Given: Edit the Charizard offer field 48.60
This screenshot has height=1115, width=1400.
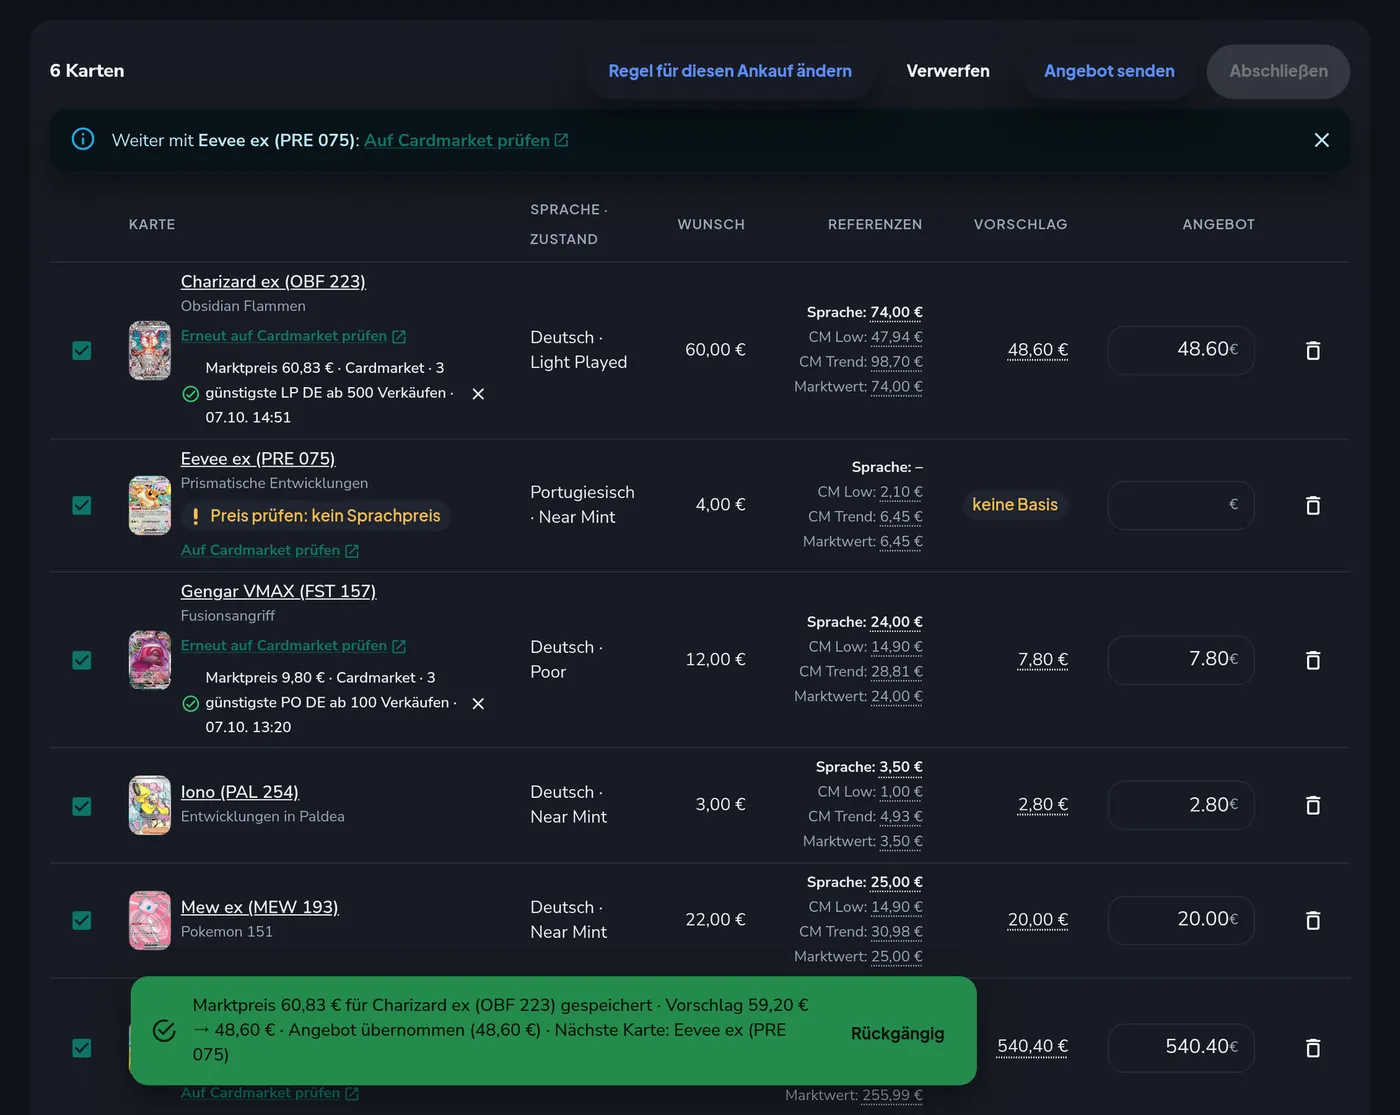Looking at the screenshot, I should (1181, 351).
